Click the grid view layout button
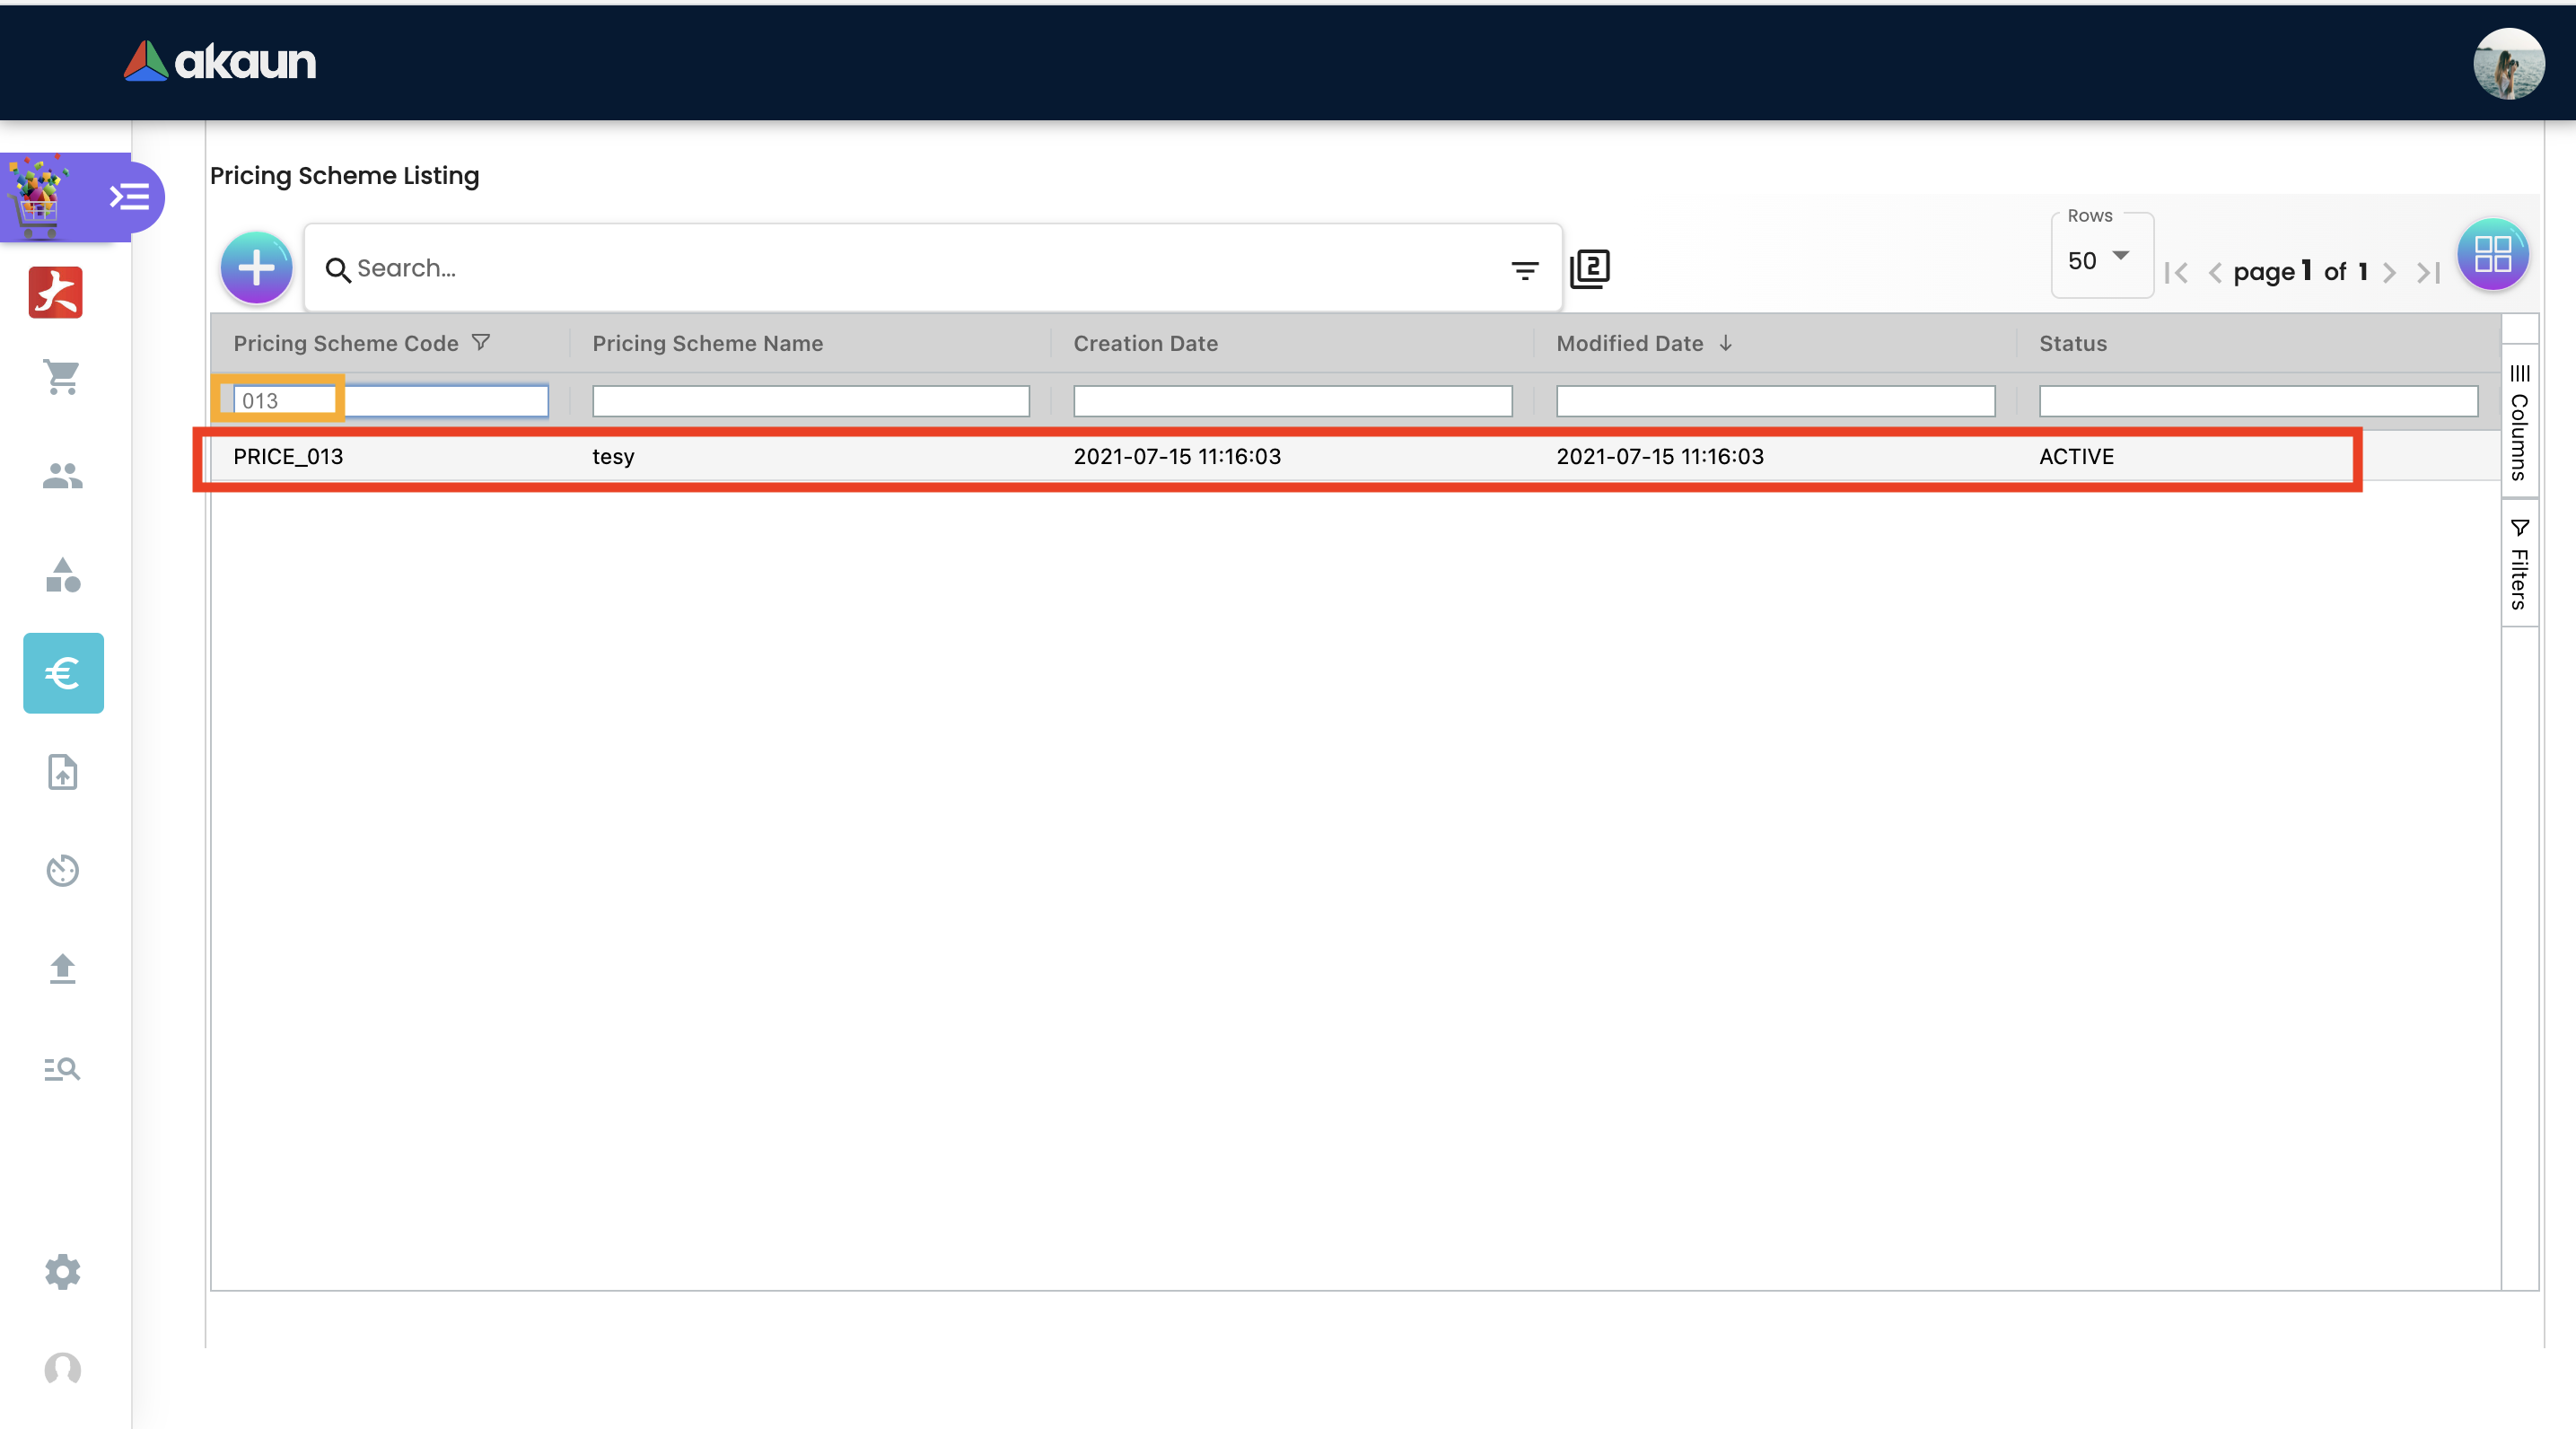 (x=2492, y=254)
